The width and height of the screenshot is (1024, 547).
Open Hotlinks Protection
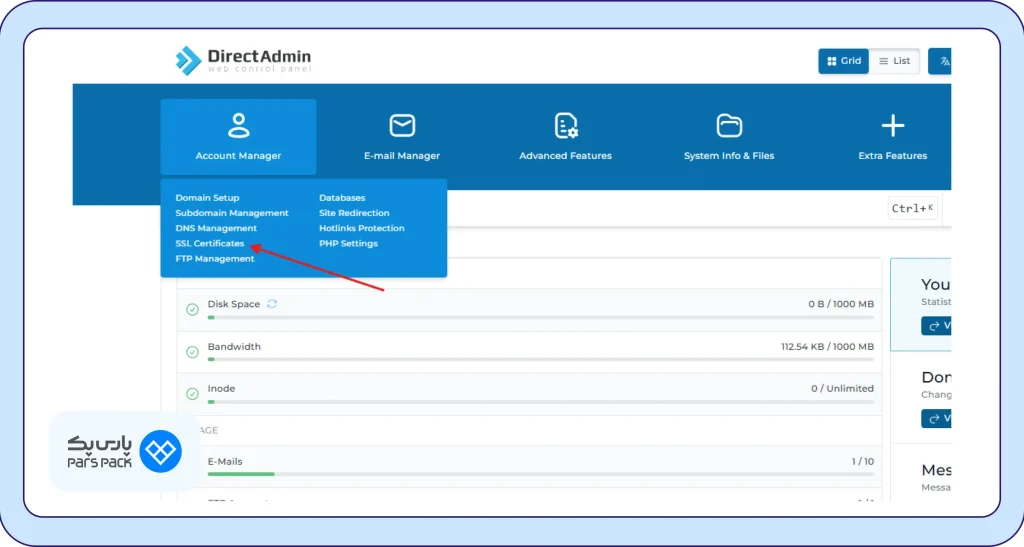point(362,228)
